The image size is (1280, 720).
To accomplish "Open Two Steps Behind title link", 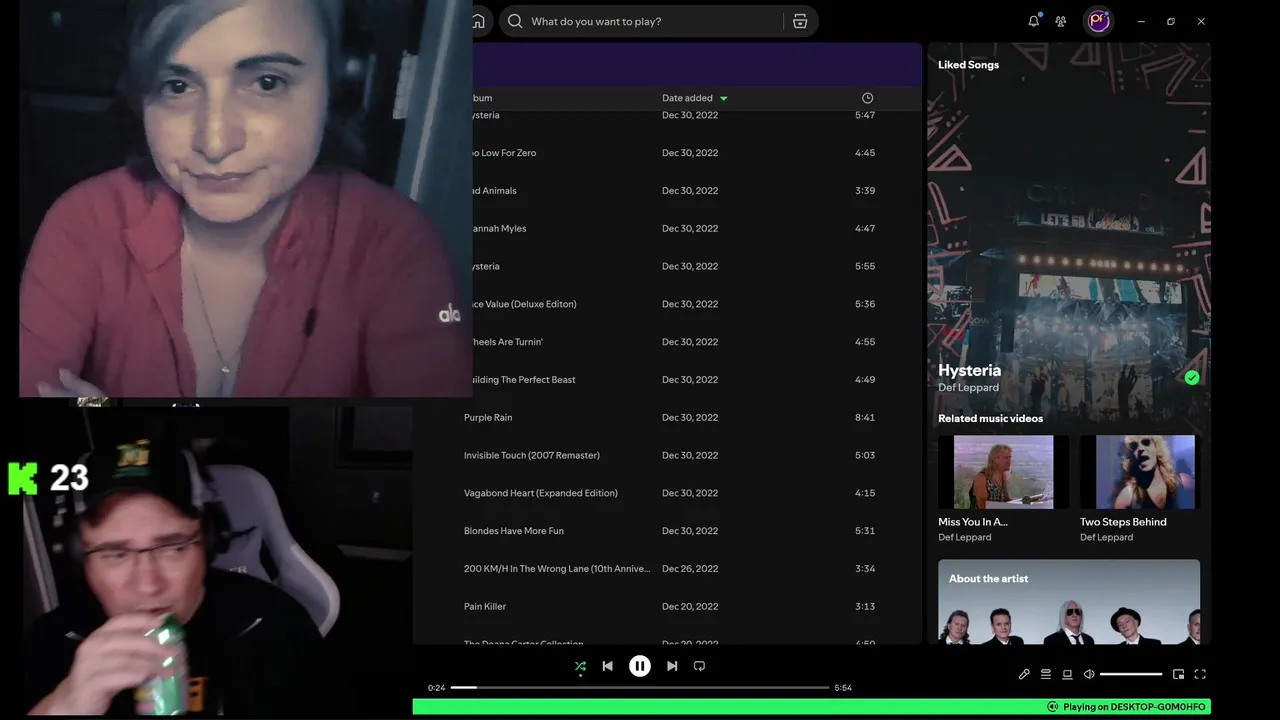I will coord(1123,522).
